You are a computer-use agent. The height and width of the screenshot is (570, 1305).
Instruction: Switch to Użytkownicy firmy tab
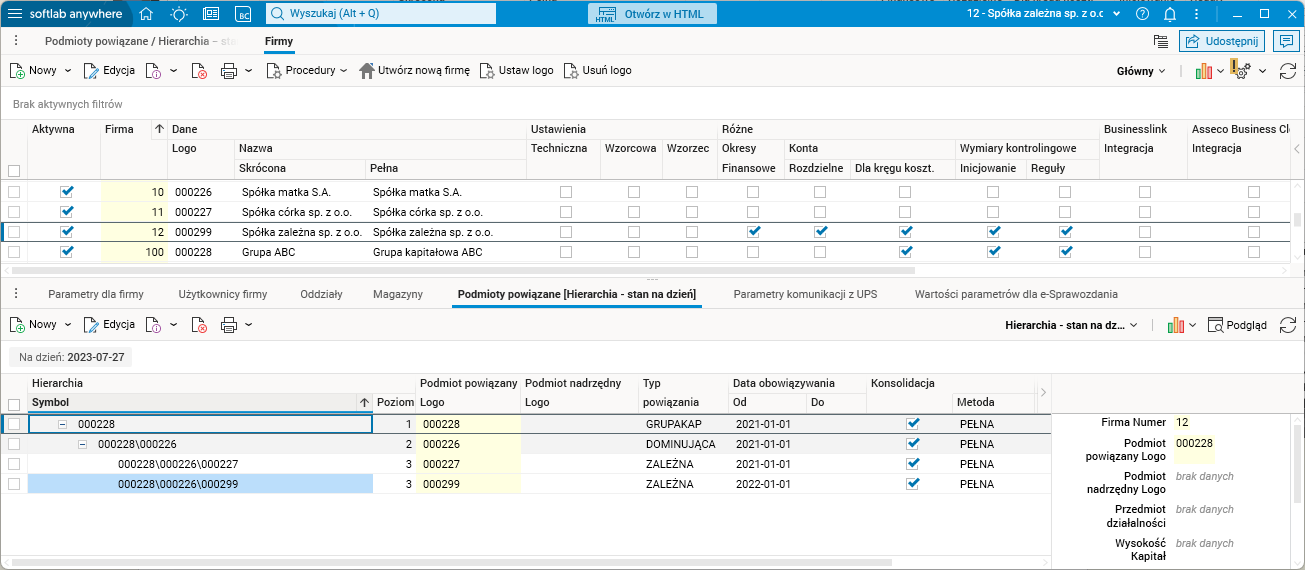coord(222,294)
